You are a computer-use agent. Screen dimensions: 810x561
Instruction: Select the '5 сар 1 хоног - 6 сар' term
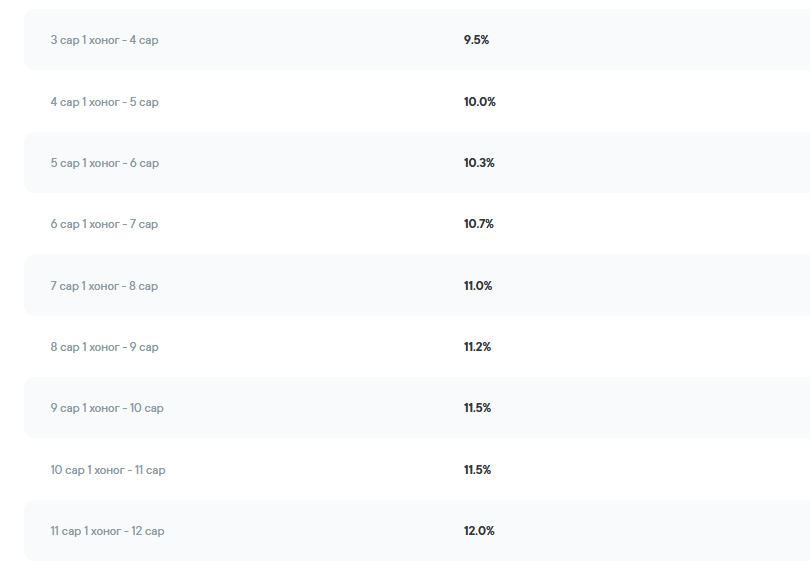[x=105, y=163]
